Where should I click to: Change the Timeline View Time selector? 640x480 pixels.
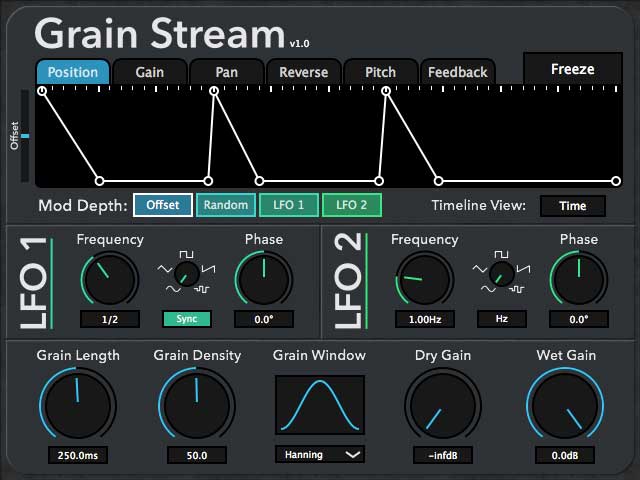coord(572,205)
